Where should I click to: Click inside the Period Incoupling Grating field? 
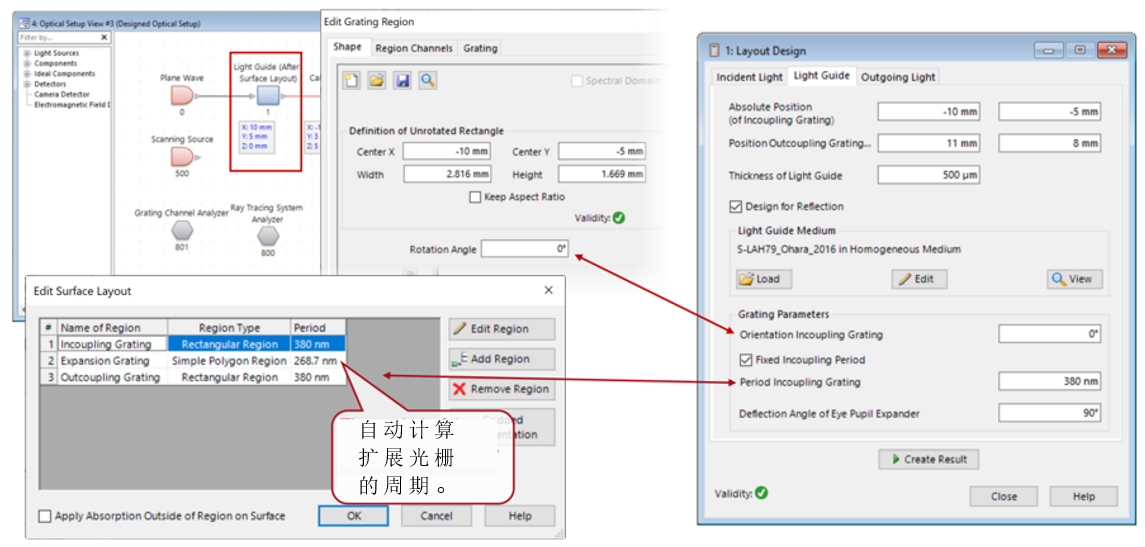point(1050,382)
